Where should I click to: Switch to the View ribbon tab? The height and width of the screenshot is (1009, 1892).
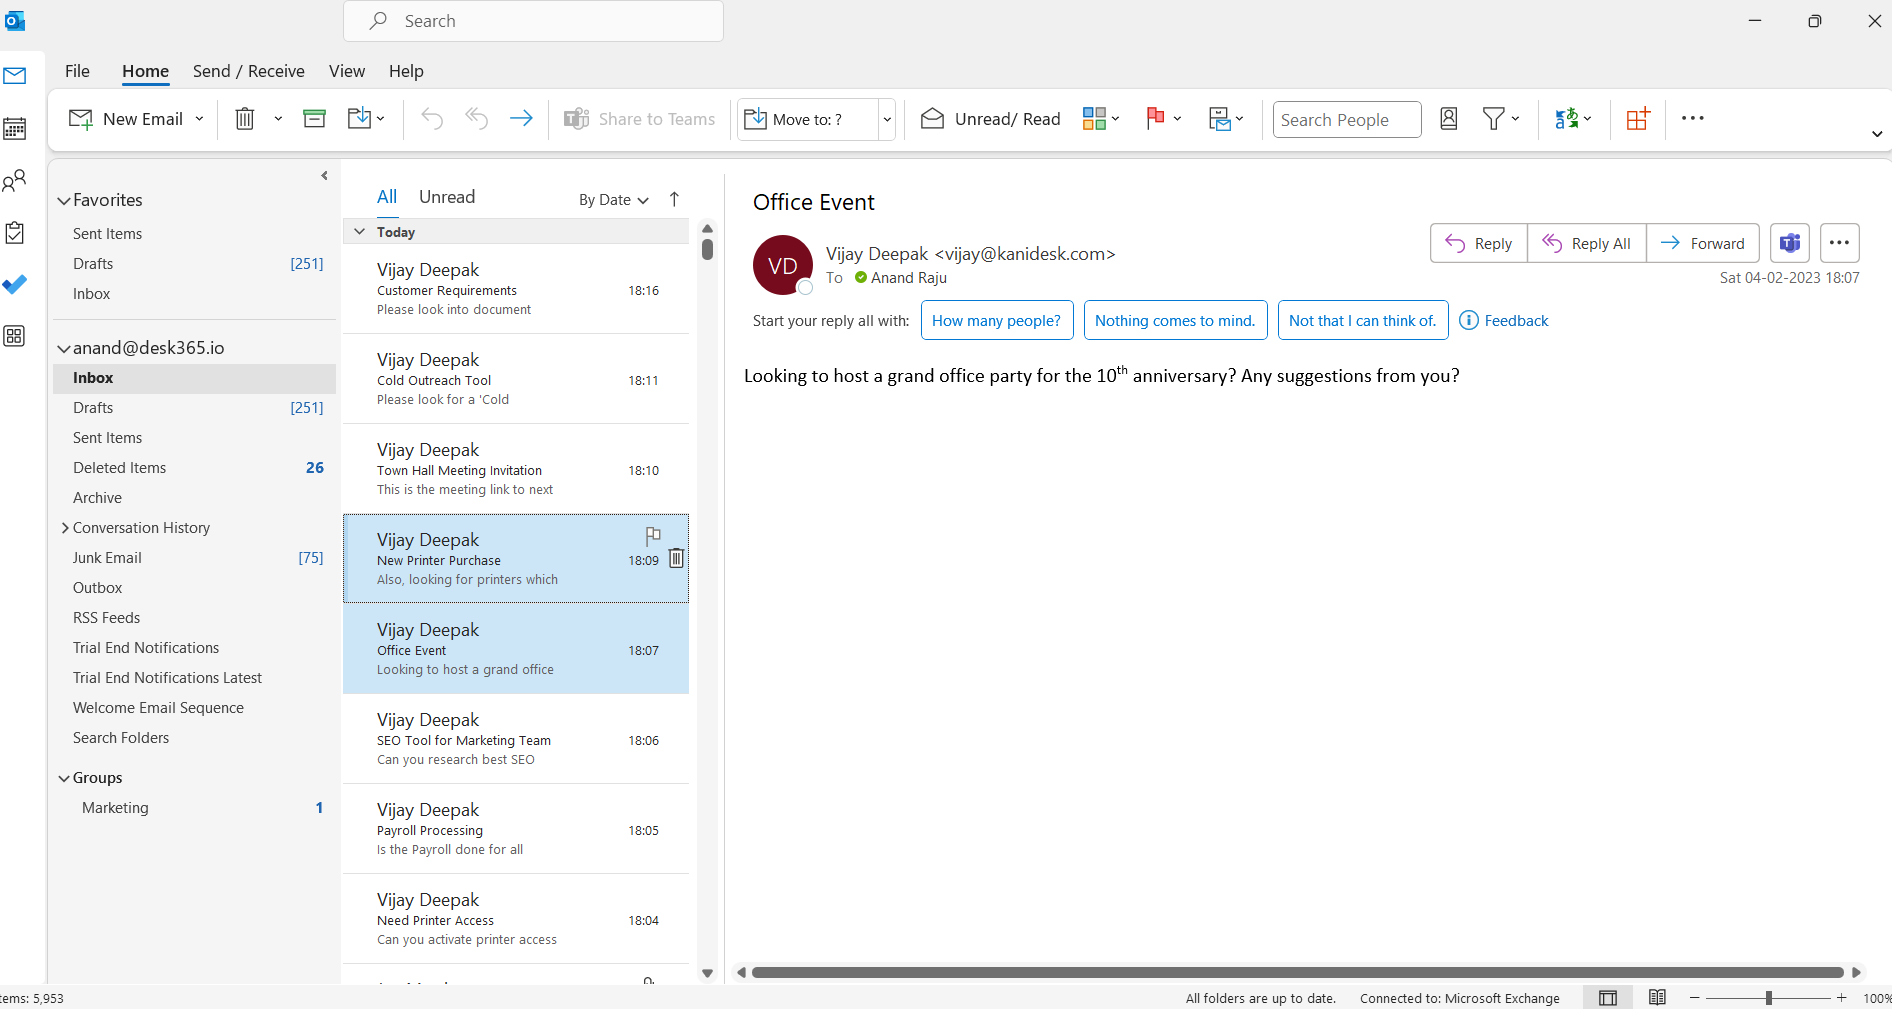(346, 71)
